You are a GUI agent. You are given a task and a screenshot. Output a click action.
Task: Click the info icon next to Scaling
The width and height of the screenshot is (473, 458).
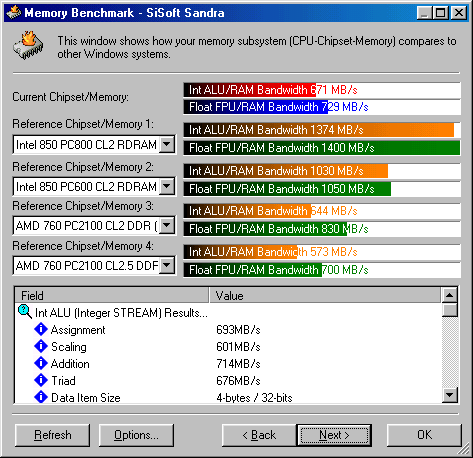click(41, 346)
